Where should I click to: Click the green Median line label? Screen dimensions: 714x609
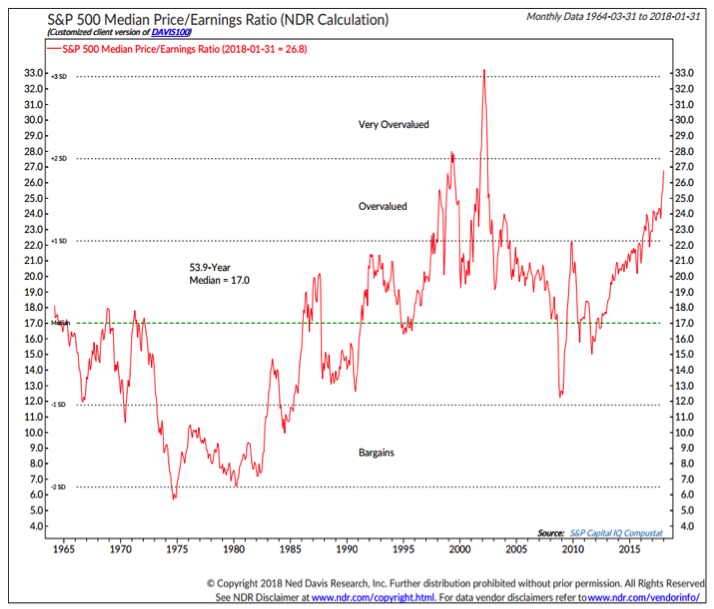60,323
